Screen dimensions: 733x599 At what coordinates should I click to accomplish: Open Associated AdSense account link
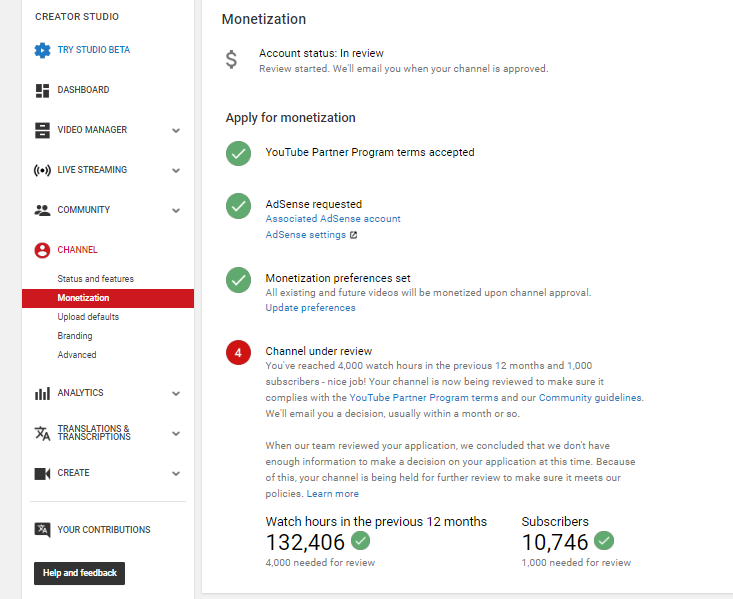pyautogui.click(x=333, y=219)
